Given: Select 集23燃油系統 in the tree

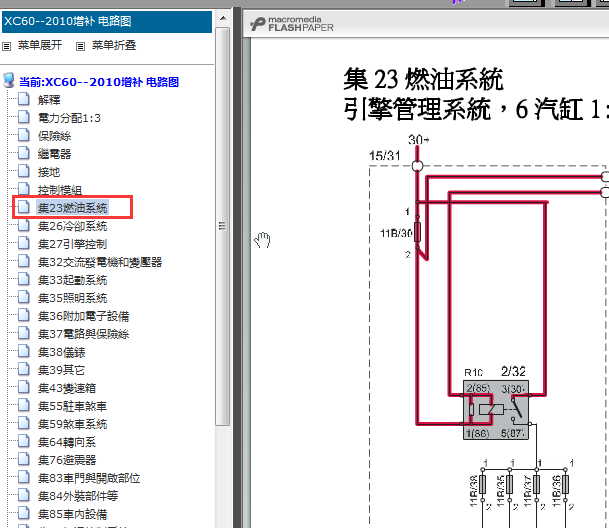Looking at the screenshot, I should tap(72, 208).
